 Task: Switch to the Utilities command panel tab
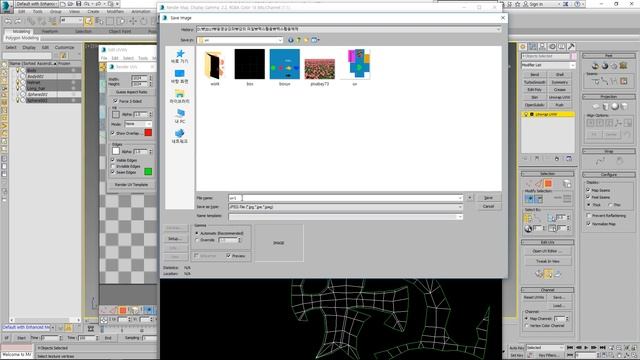click(571, 47)
